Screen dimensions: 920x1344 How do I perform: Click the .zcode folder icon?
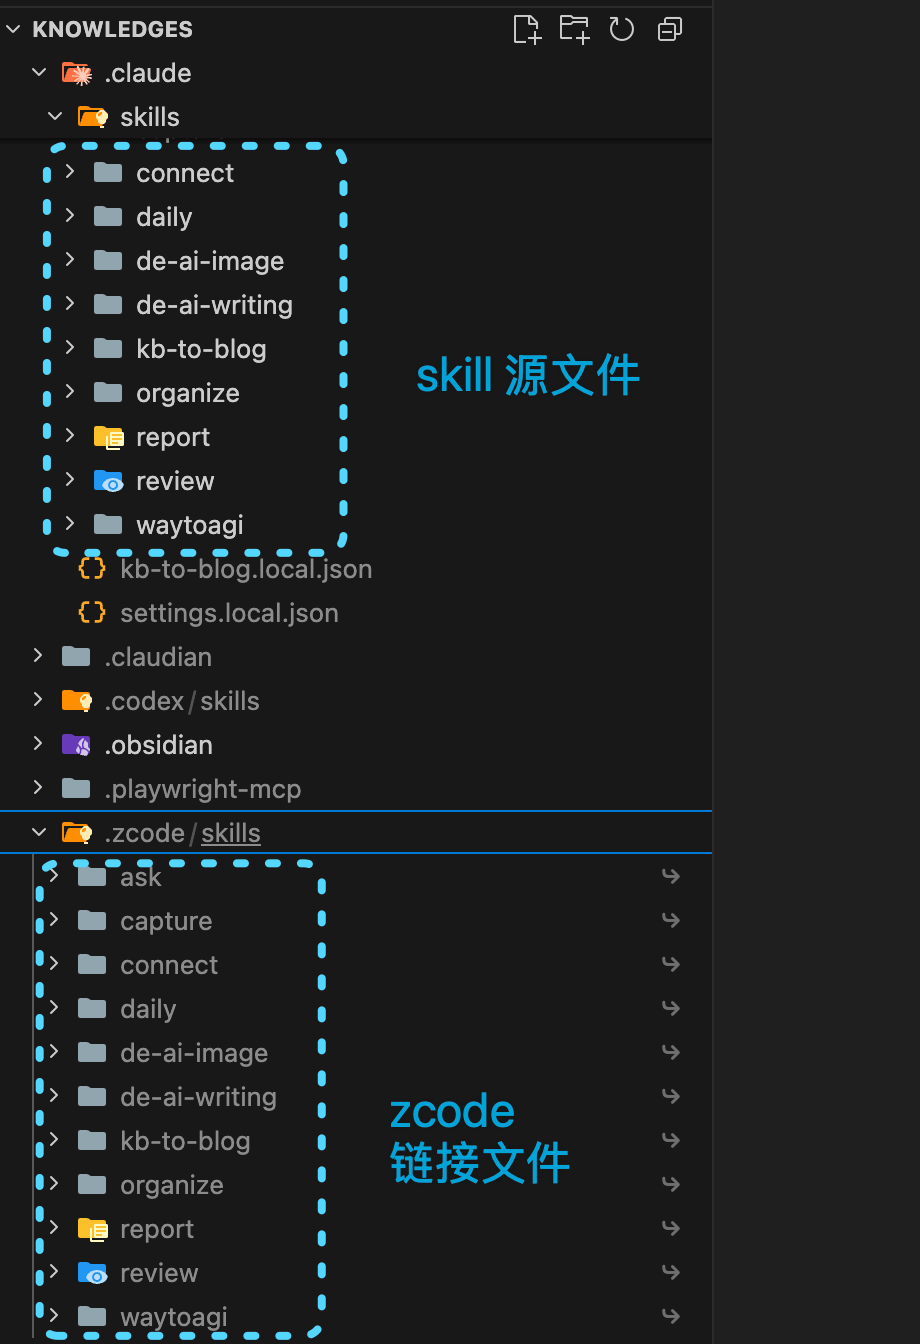click(x=76, y=832)
